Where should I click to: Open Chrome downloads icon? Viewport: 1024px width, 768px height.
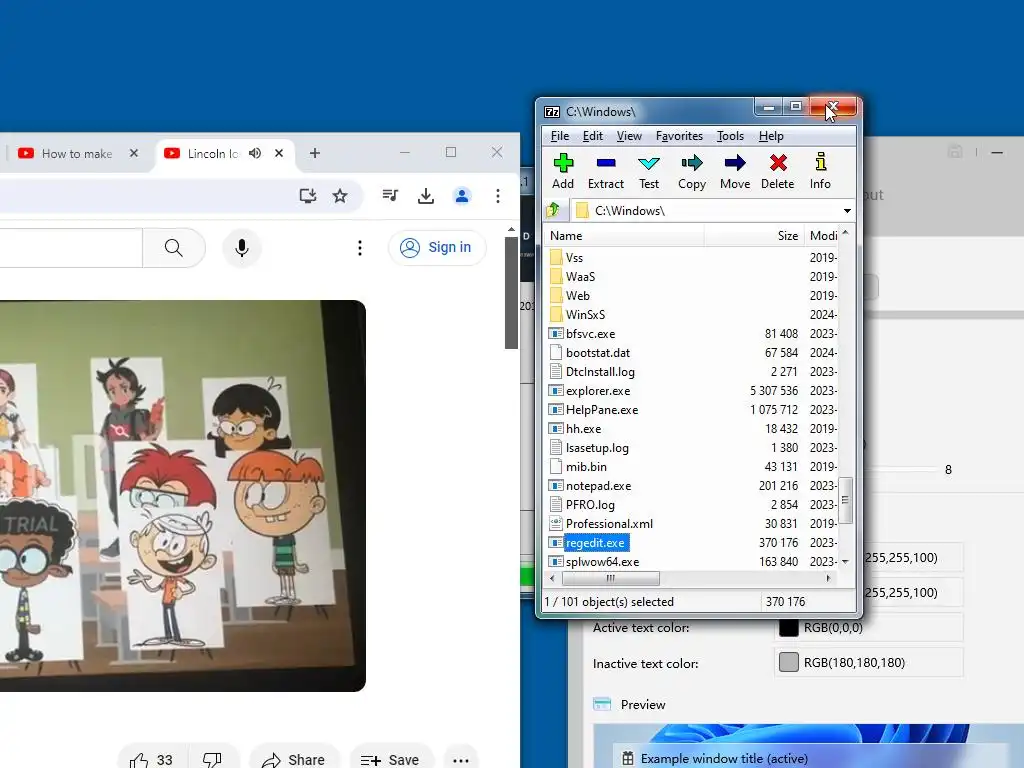tap(426, 195)
